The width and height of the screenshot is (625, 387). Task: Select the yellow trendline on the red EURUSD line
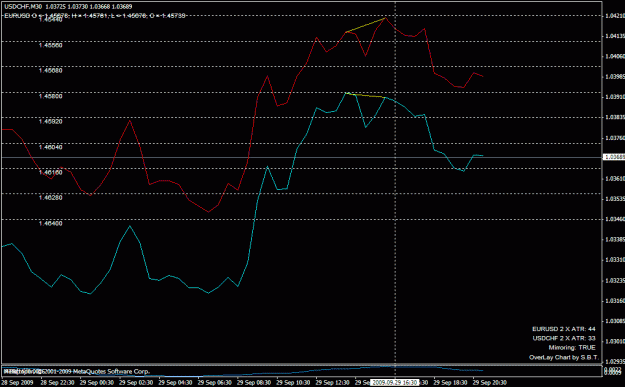coord(365,25)
